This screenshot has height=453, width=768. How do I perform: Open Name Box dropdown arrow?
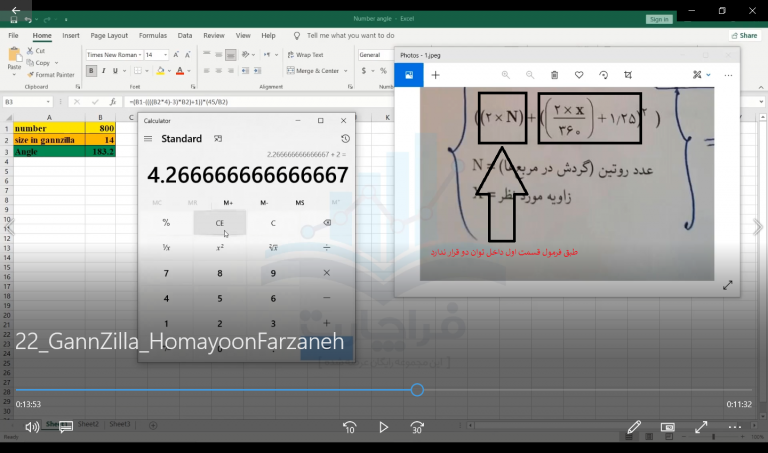click(48, 102)
